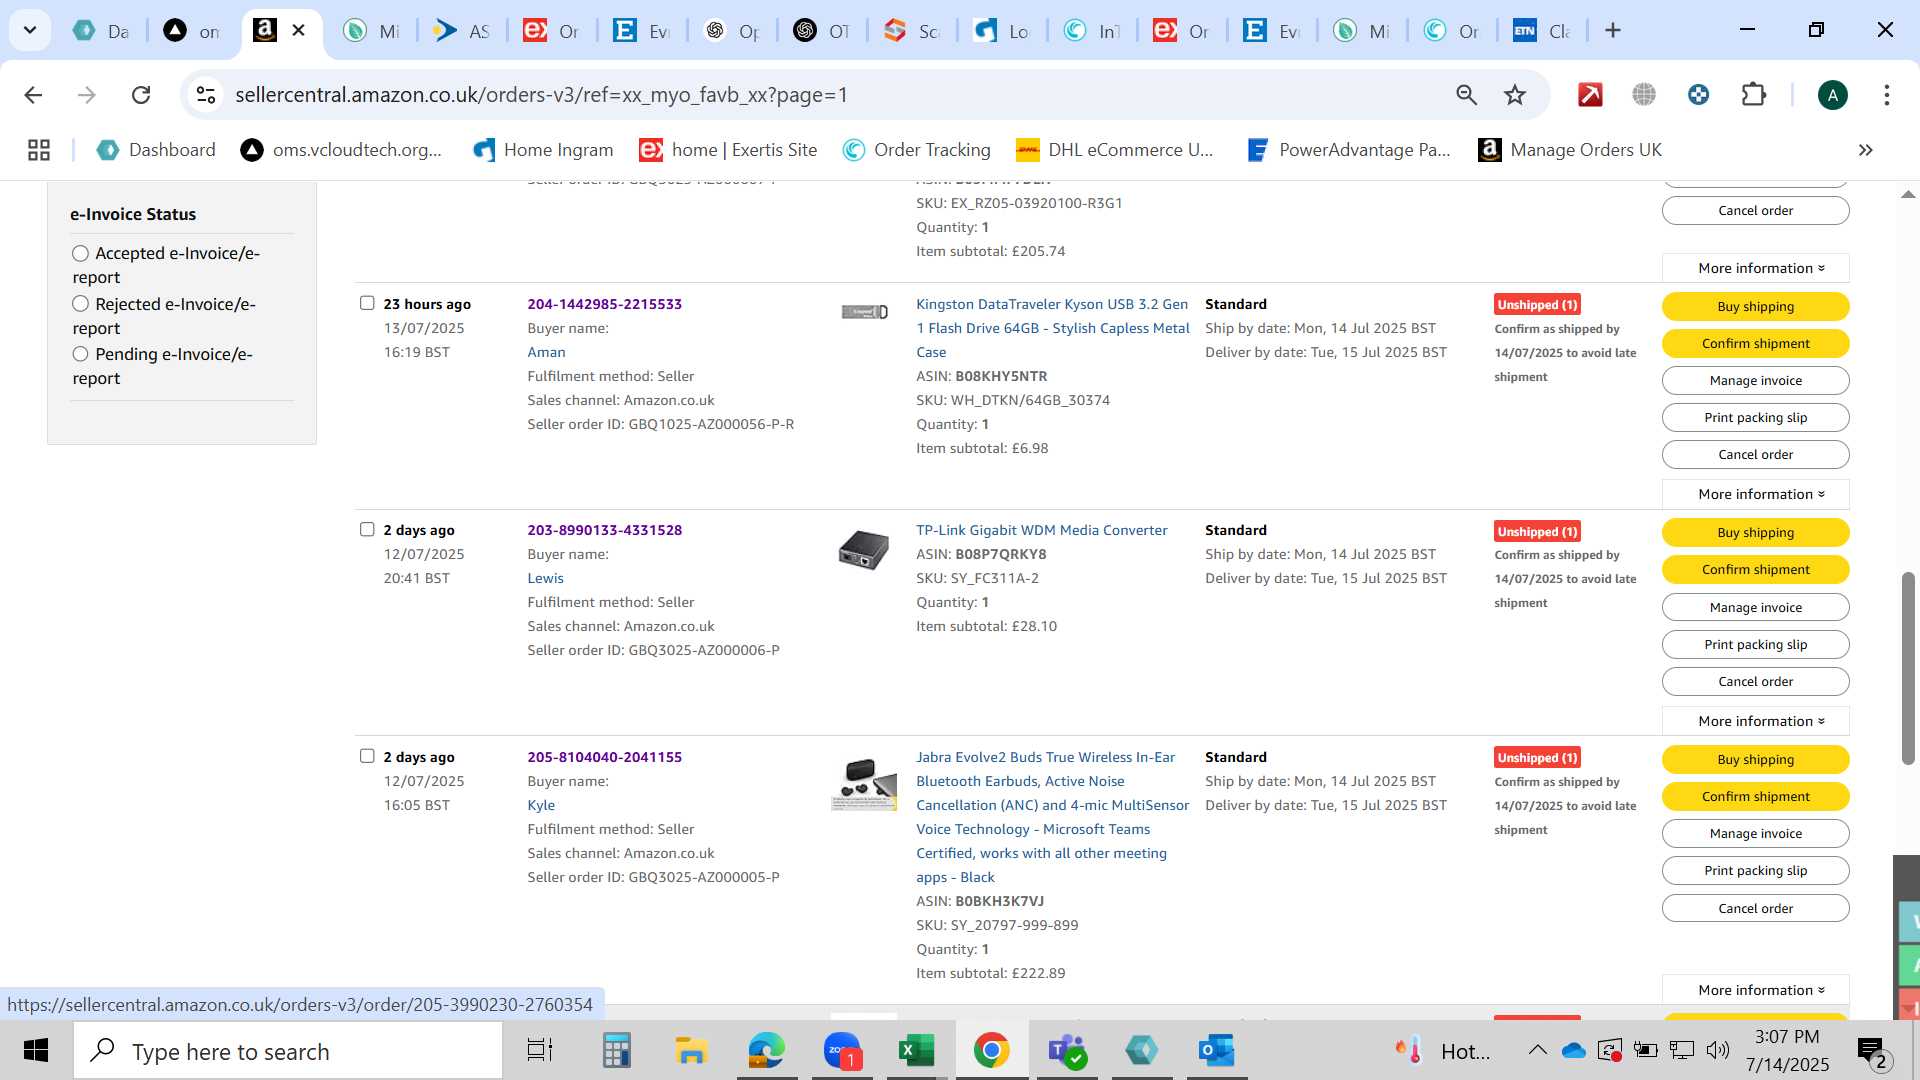This screenshot has height=1080, width=1920.
Task: Open Microsoft Edge from taskbar
Action: 766,1051
